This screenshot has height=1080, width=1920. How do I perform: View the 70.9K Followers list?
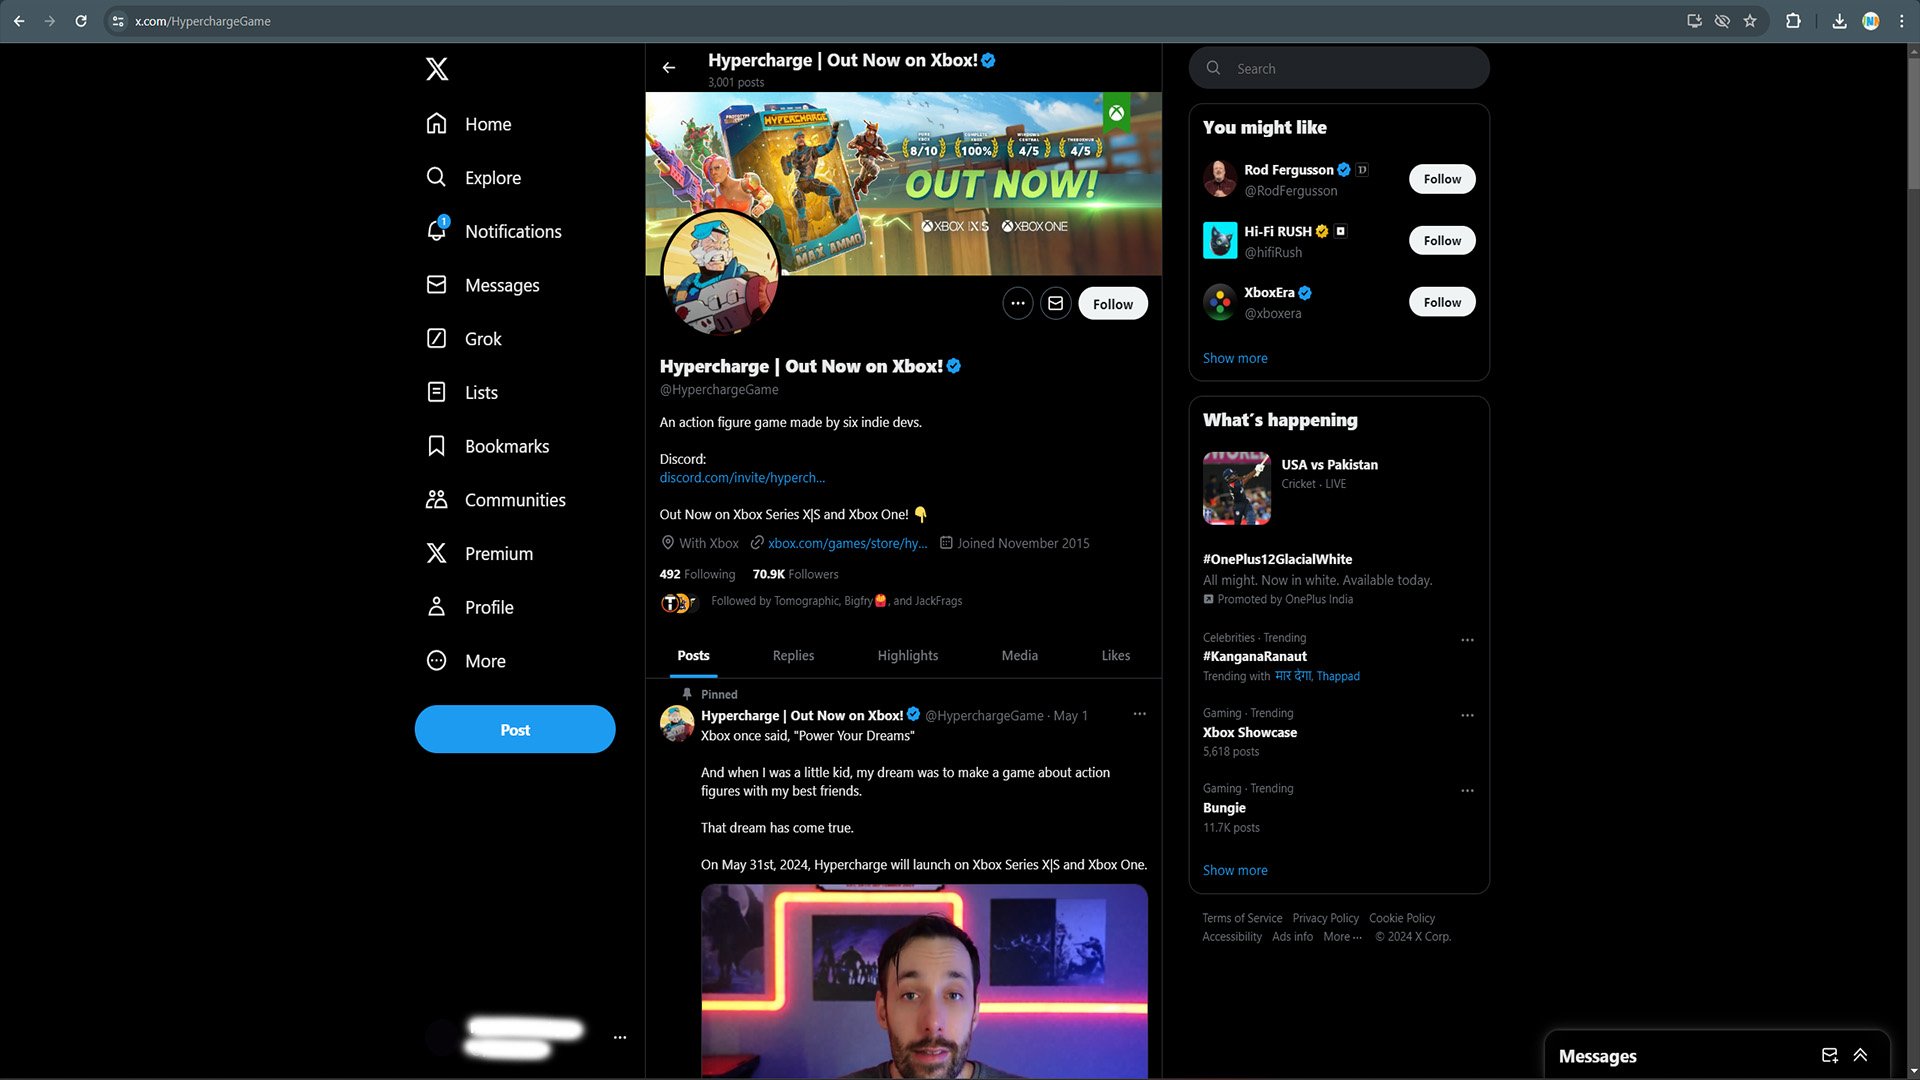pos(795,574)
